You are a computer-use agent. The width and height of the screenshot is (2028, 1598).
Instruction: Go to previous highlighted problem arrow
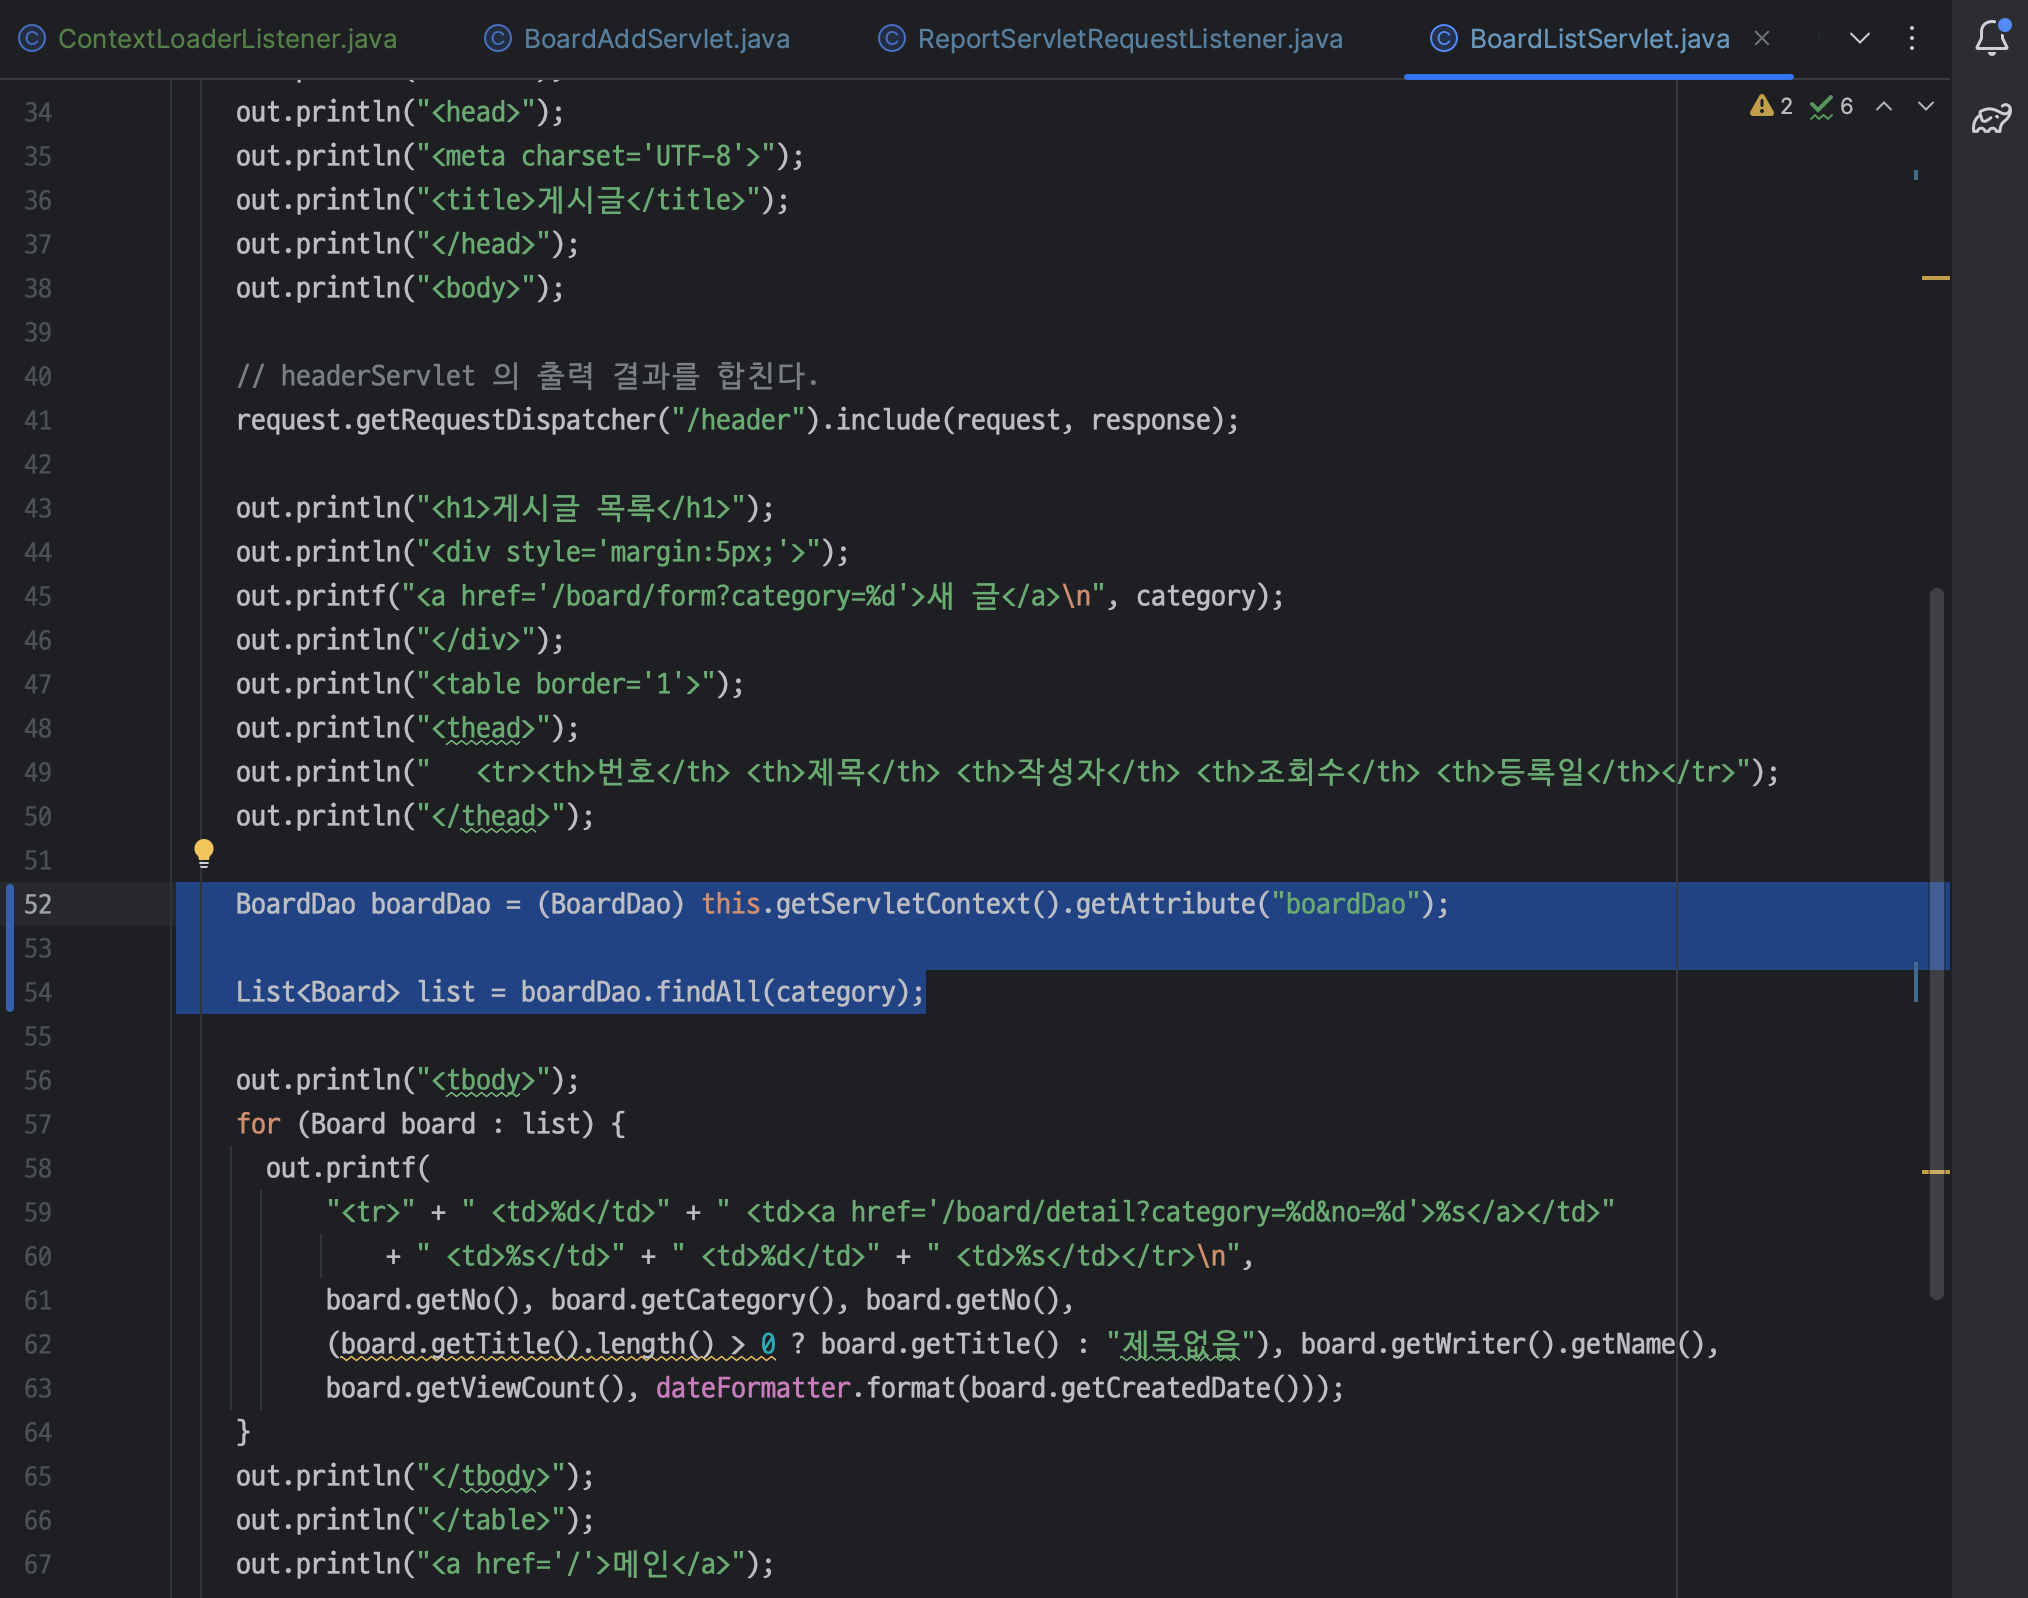(1884, 106)
